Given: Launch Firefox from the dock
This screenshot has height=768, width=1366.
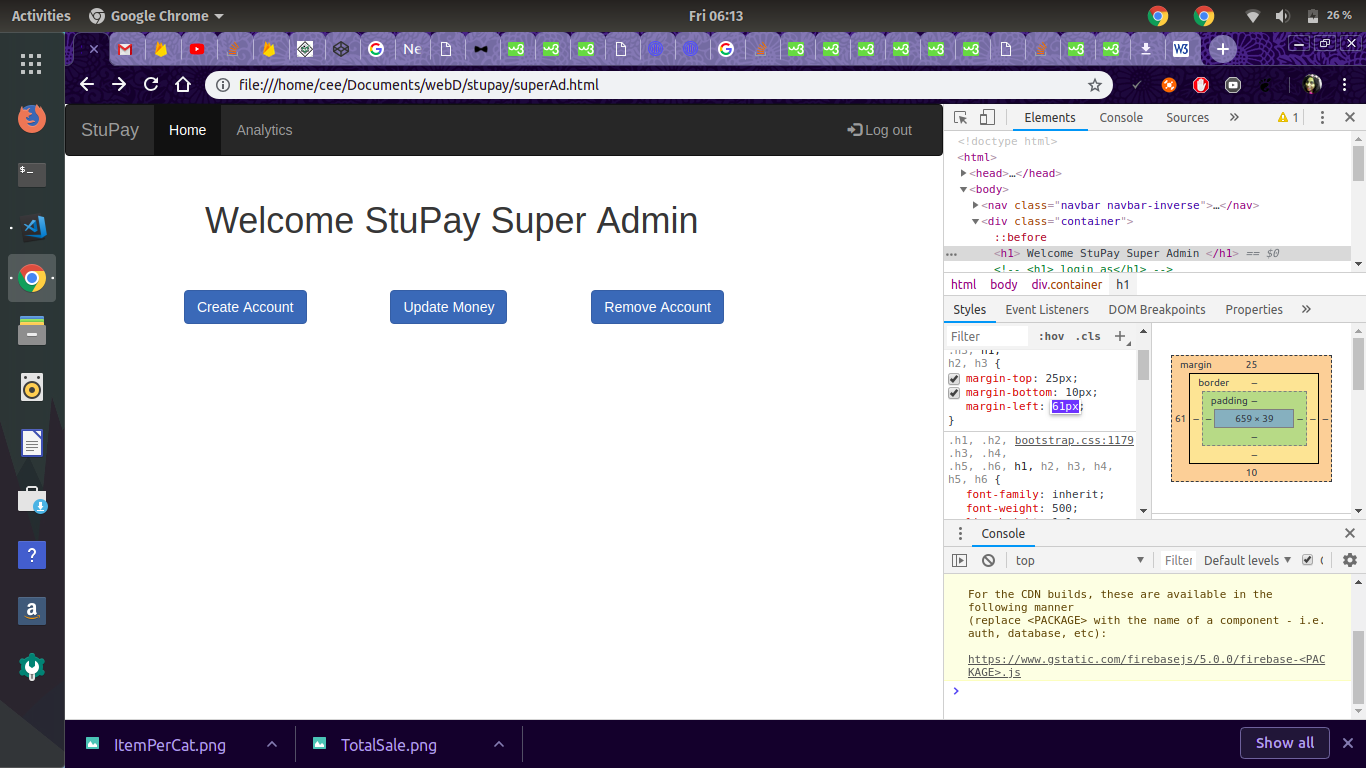Looking at the screenshot, I should click(32, 118).
